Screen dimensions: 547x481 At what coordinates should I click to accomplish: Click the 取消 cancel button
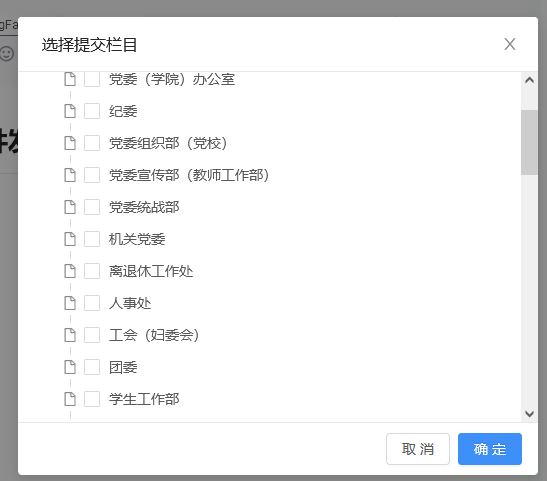pos(418,449)
